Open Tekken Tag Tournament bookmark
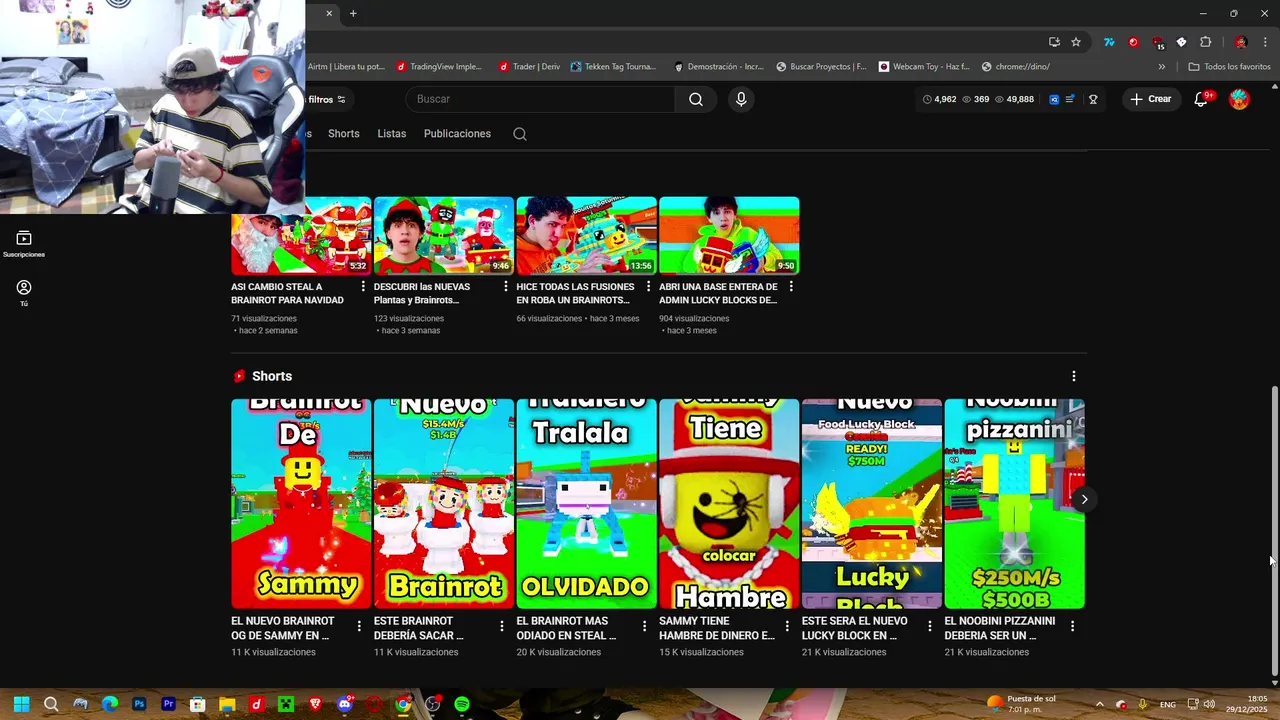This screenshot has height=720, width=1280. point(614,67)
